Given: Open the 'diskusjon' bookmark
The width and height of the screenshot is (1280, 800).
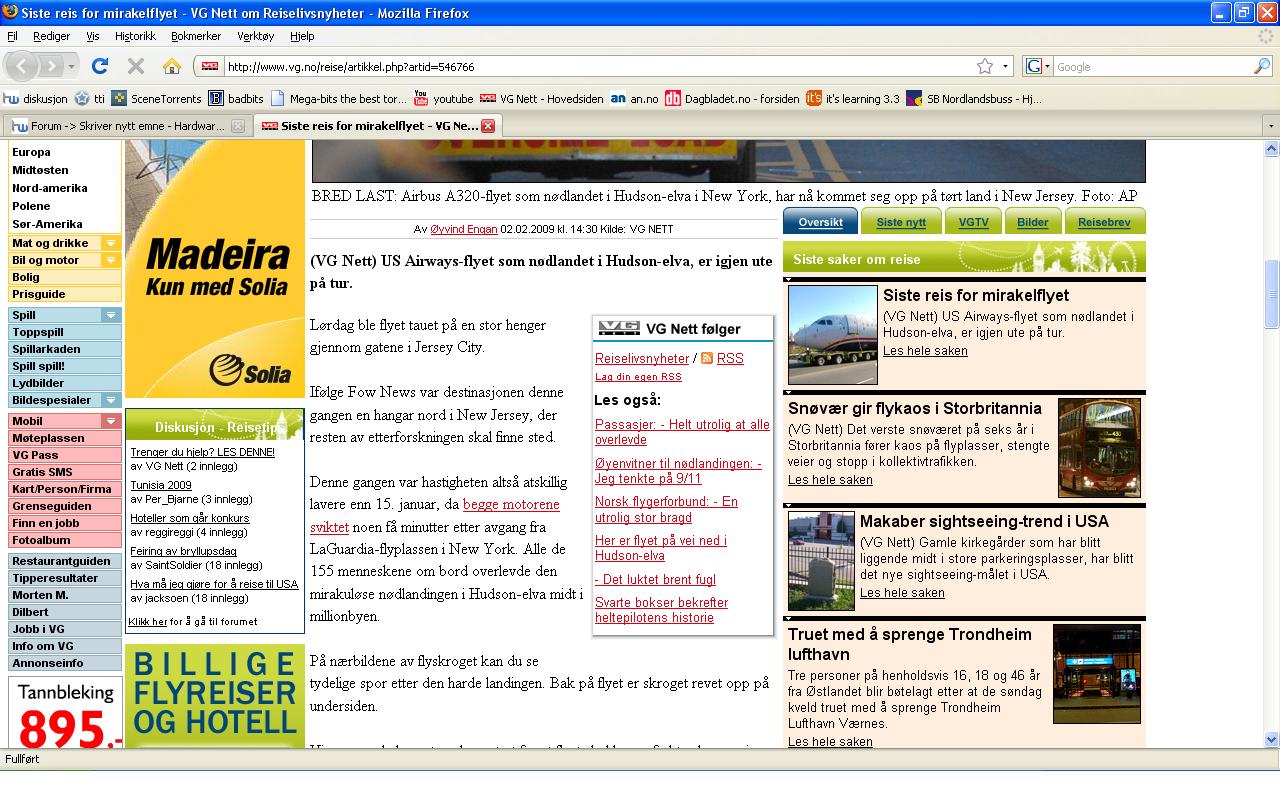Looking at the screenshot, I should 36,99.
